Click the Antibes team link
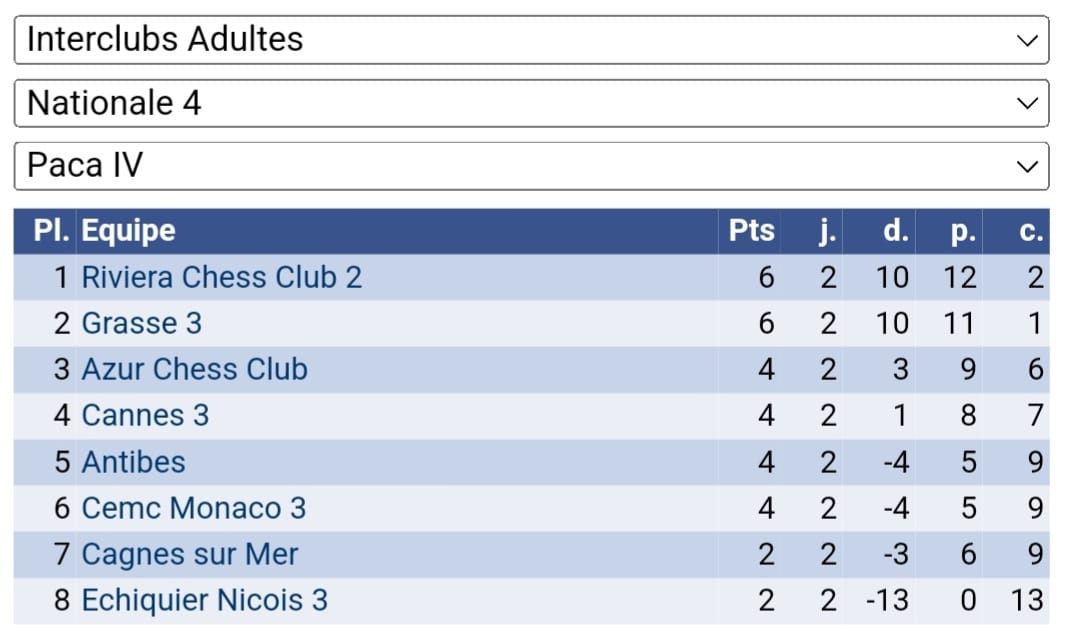The width and height of the screenshot is (1080, 642). (133, 462)
